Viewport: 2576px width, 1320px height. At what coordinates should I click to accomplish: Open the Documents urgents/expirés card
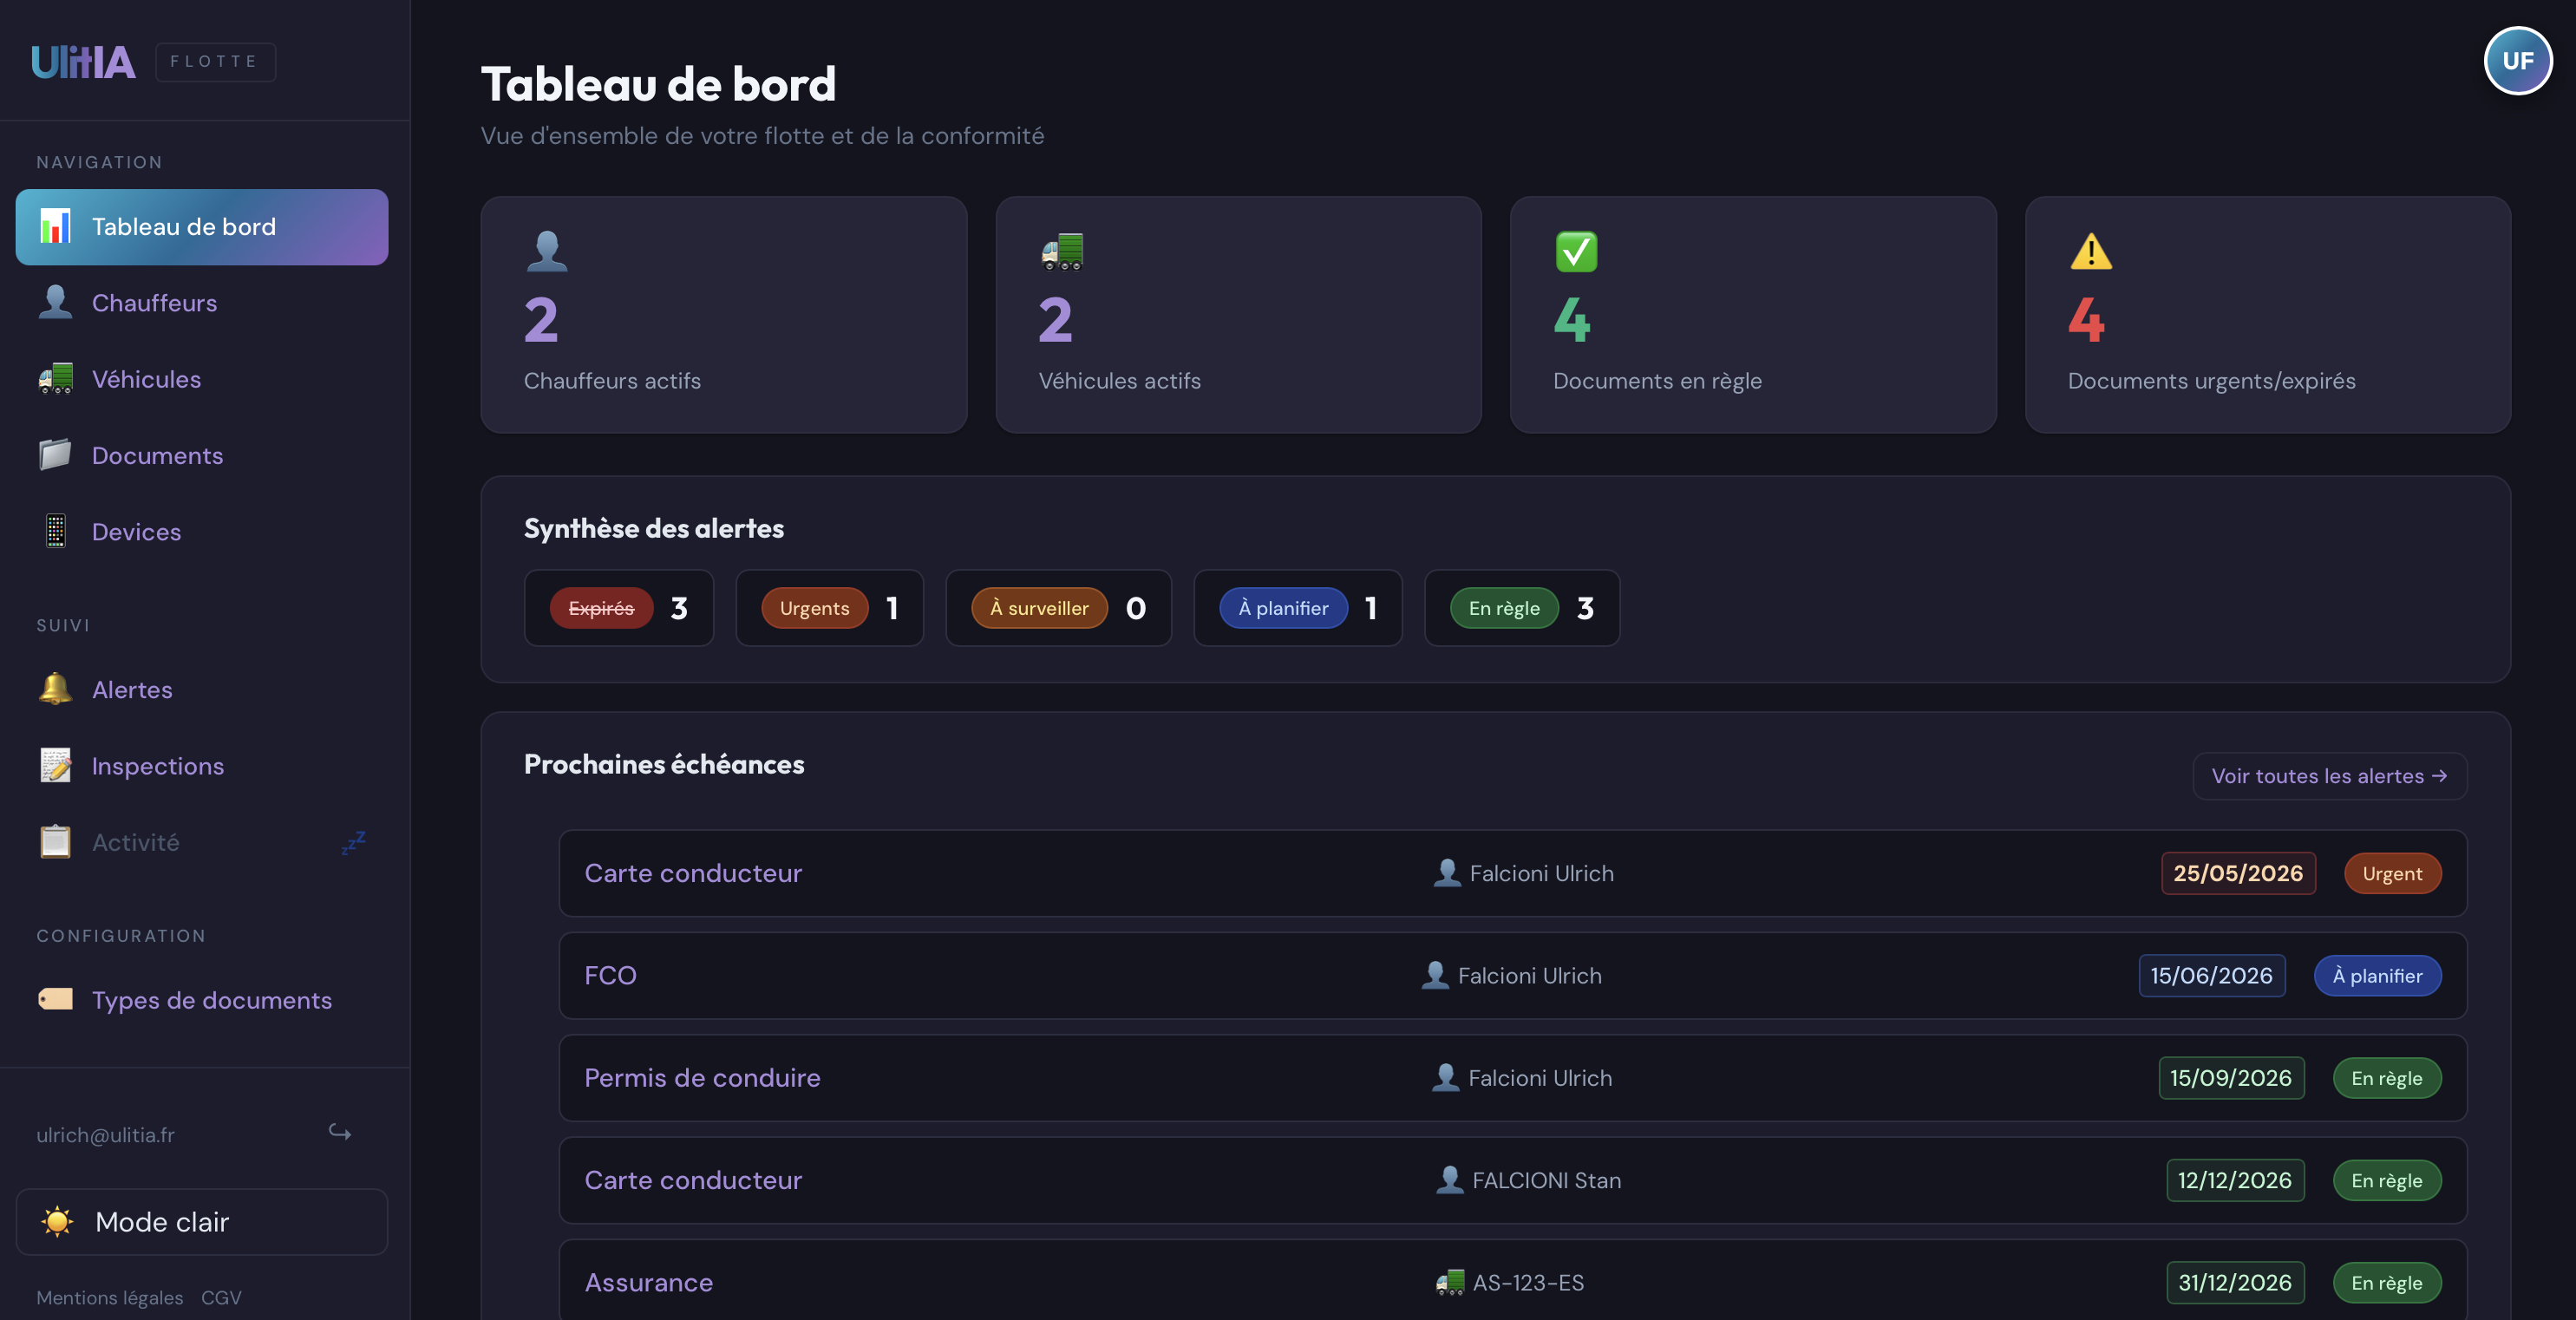point(2267,314)
